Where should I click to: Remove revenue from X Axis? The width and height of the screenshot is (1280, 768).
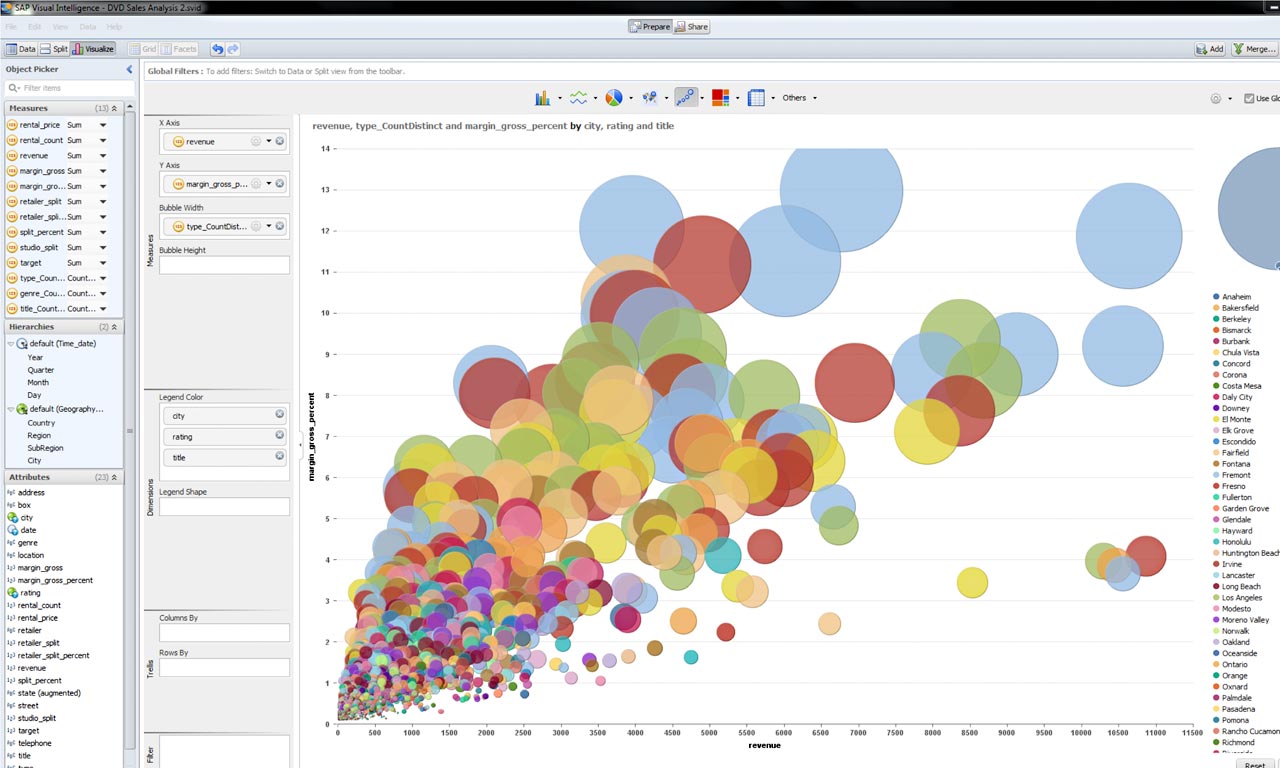click(280, 142)
